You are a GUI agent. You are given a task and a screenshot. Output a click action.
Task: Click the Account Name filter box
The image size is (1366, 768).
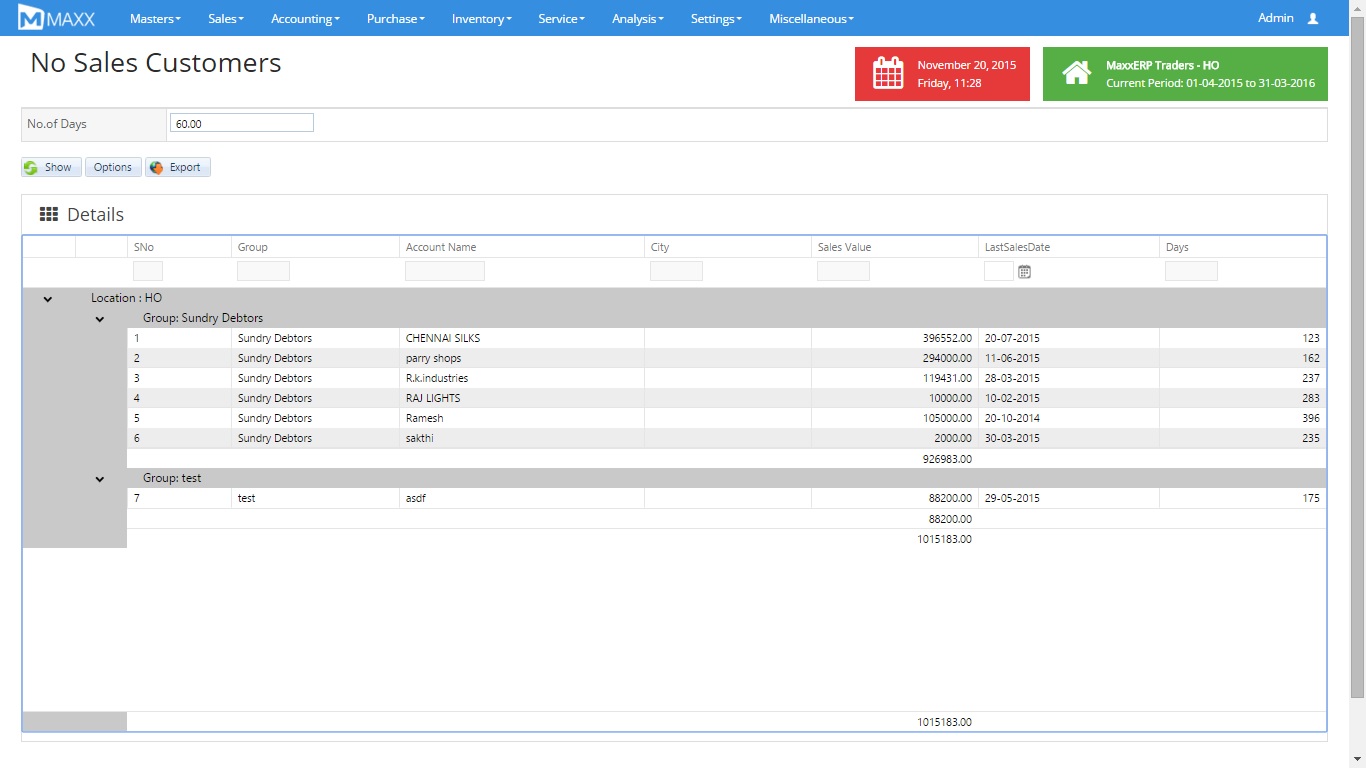tap(444, 271)
